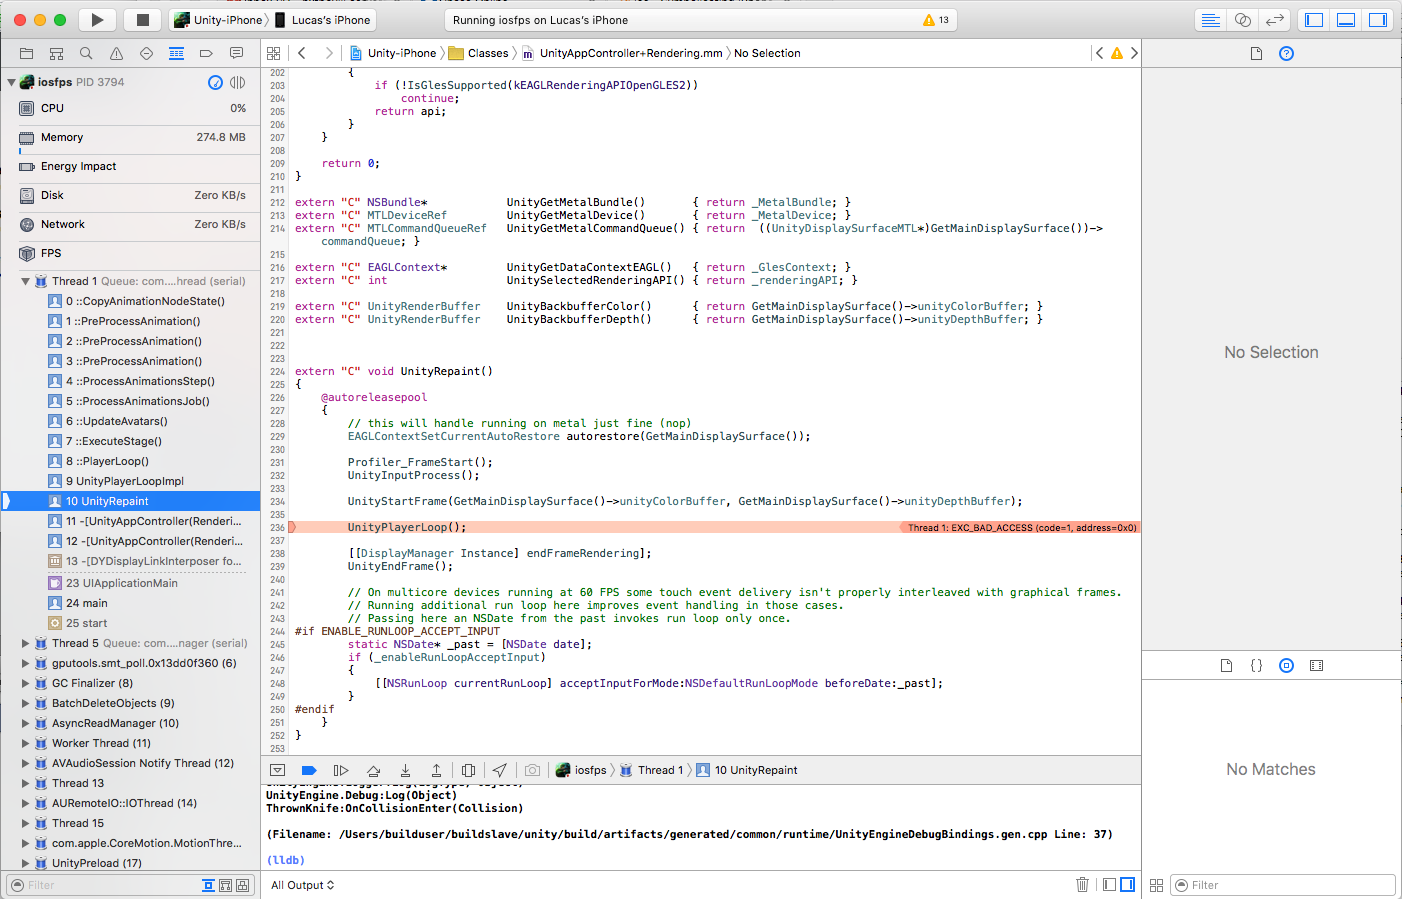Select the Debug navigator tab
1402x899 pixels.
[176, 53]
